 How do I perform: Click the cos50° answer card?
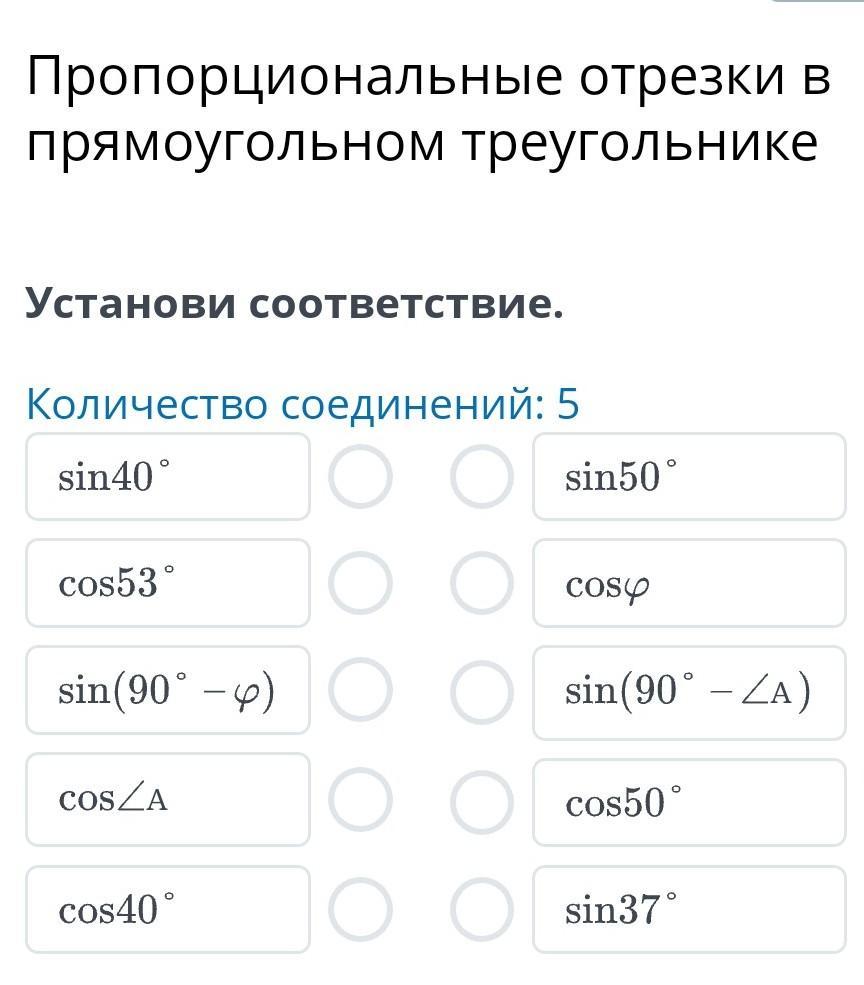pyautogui.click(x=689, y=802)
